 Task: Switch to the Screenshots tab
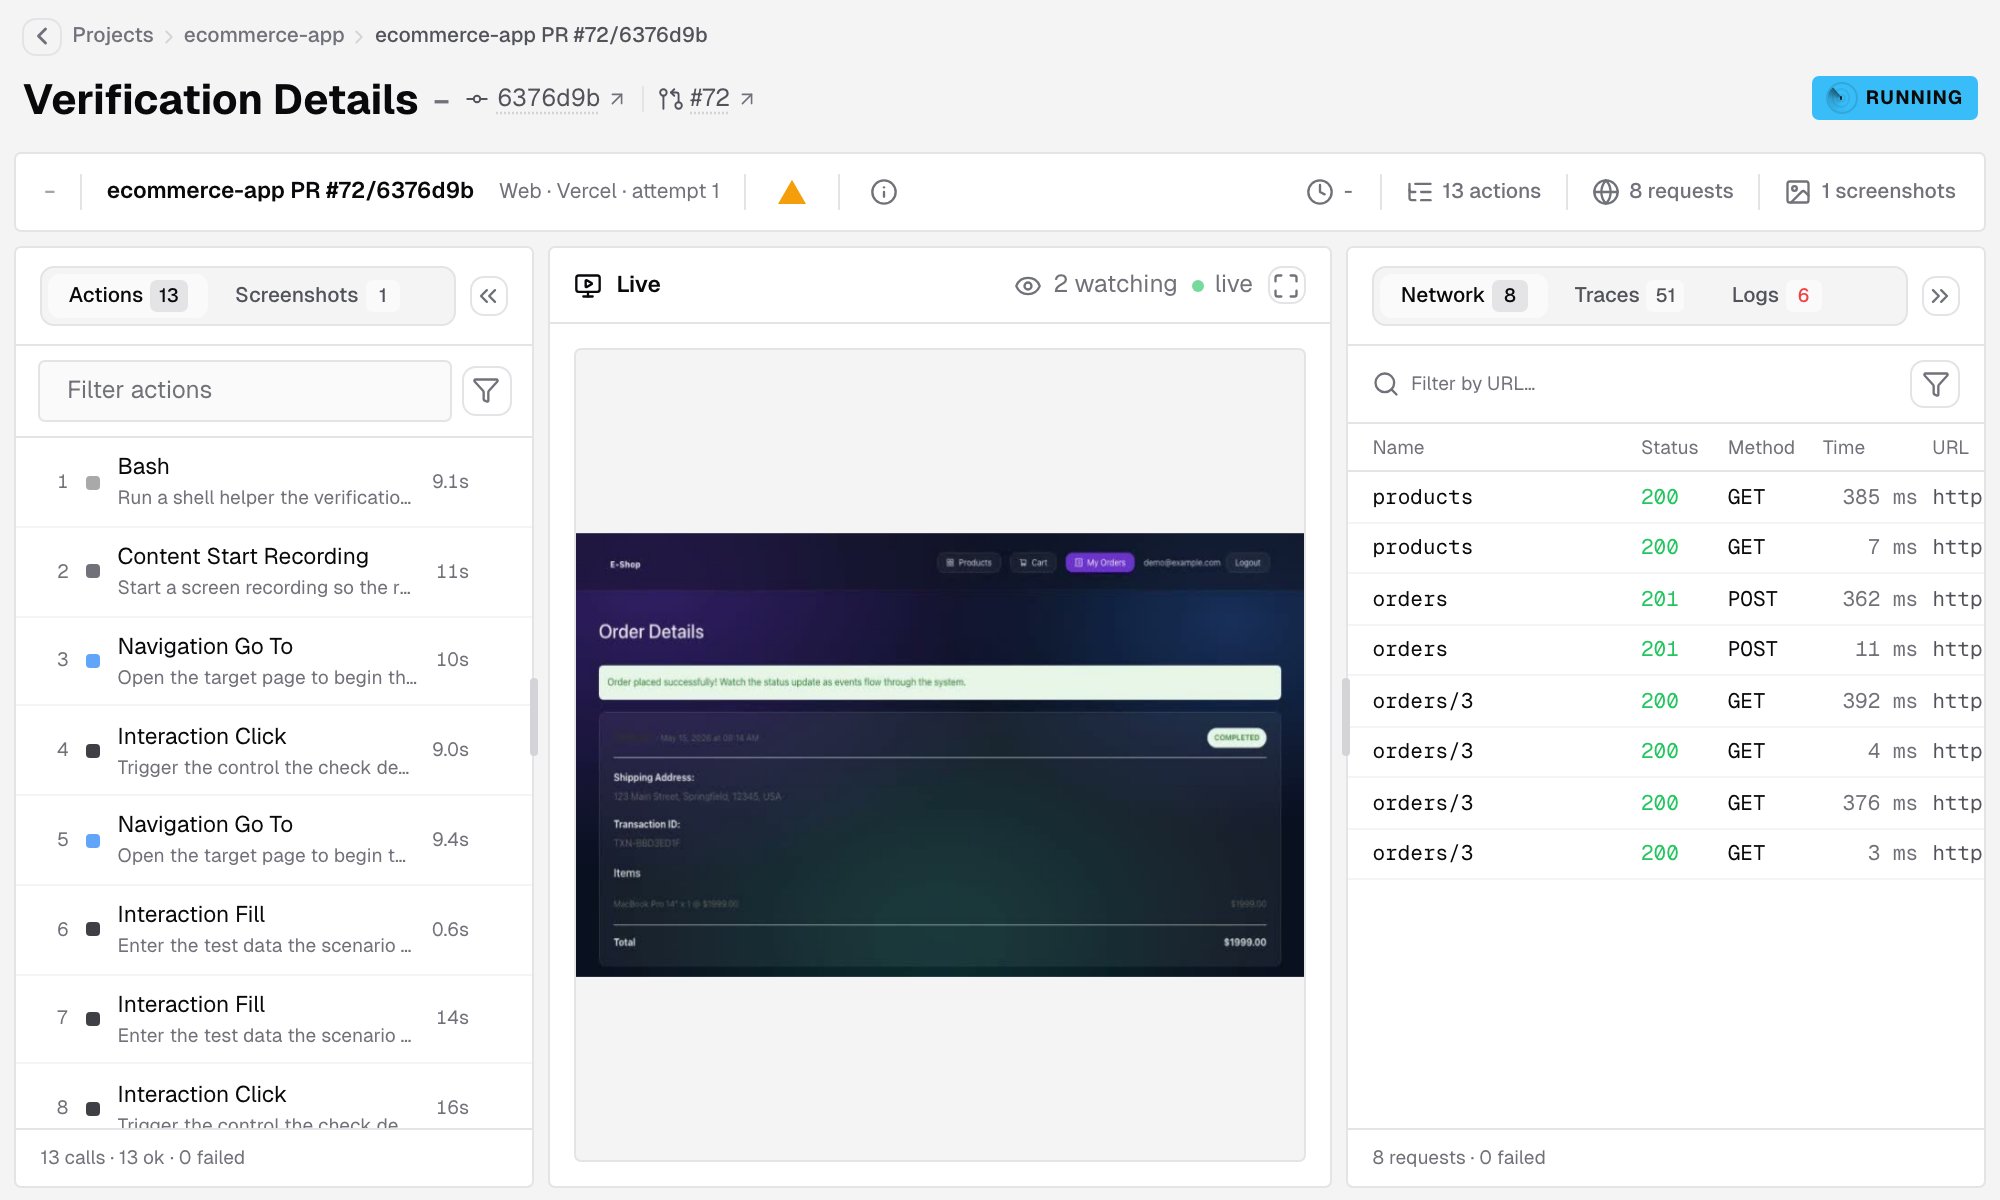[316, 295]
